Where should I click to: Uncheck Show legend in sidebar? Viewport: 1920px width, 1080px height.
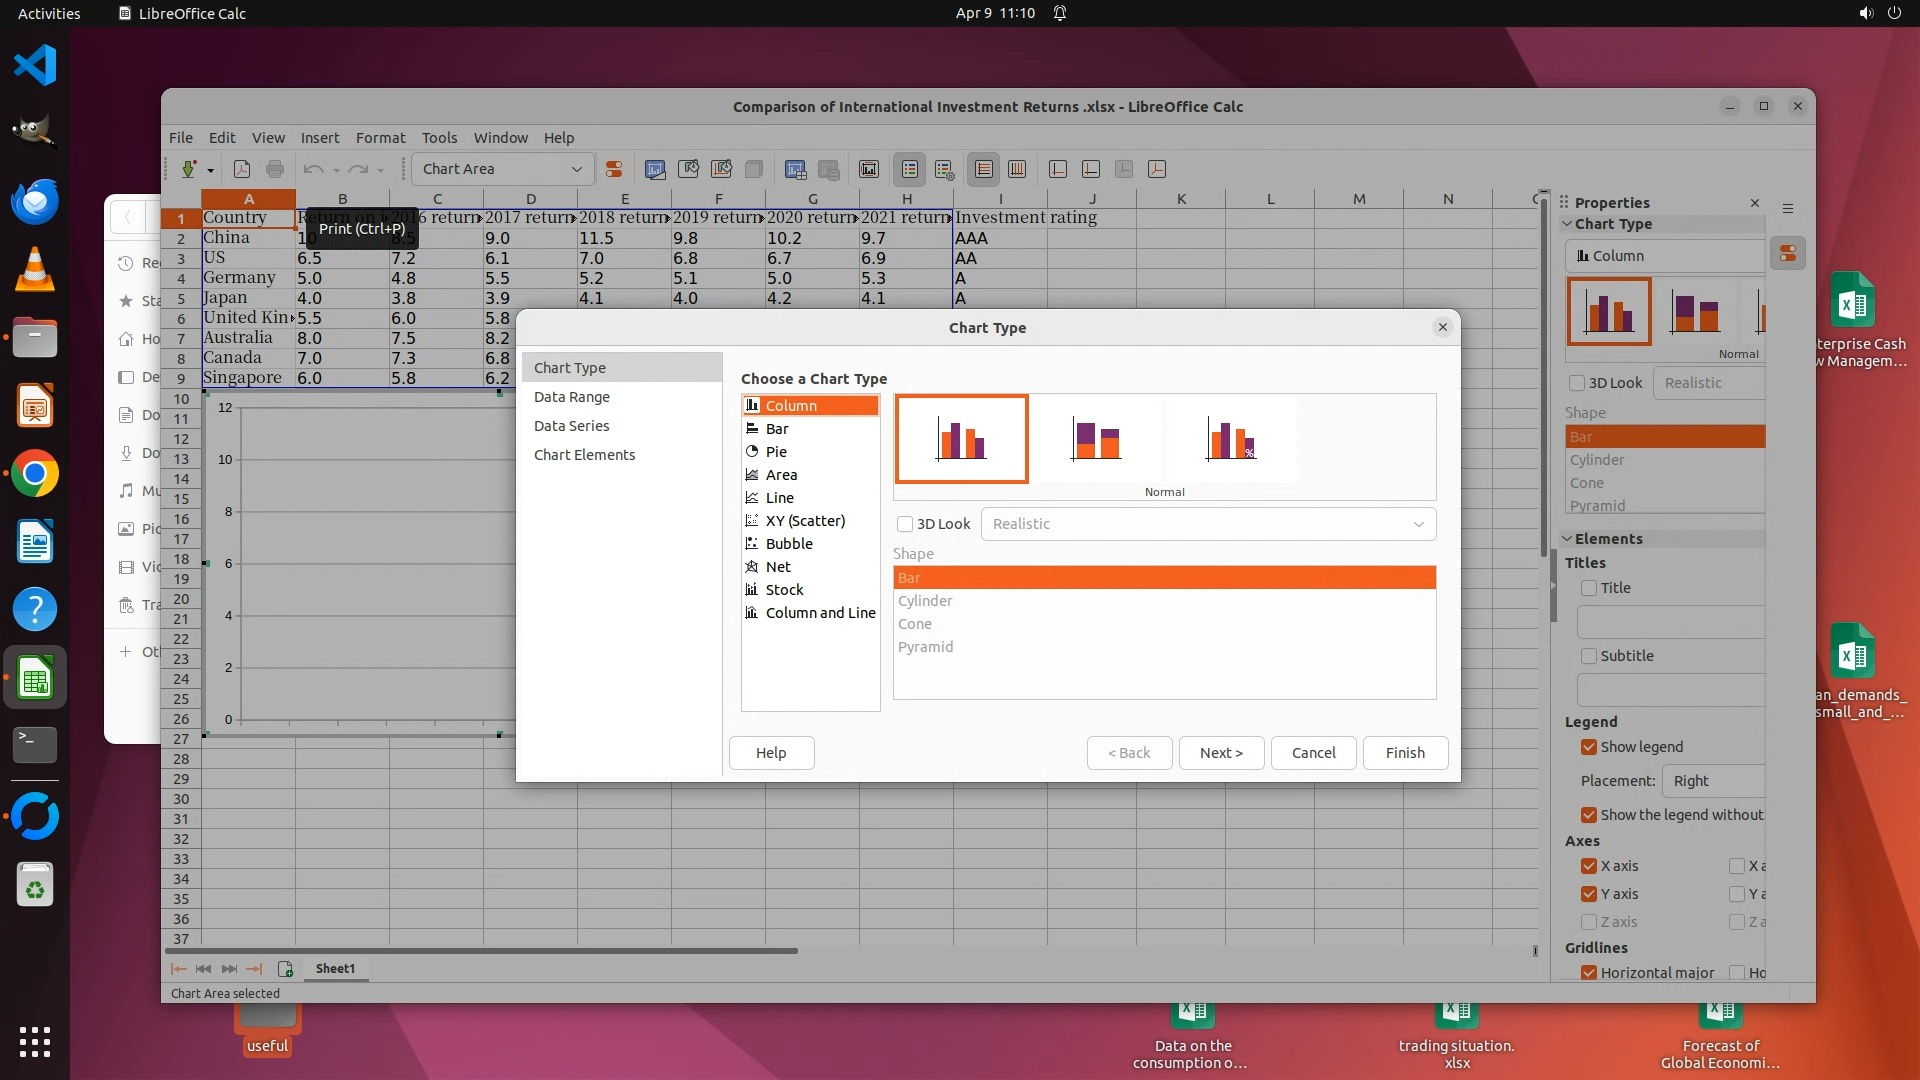pos(1589,747)
